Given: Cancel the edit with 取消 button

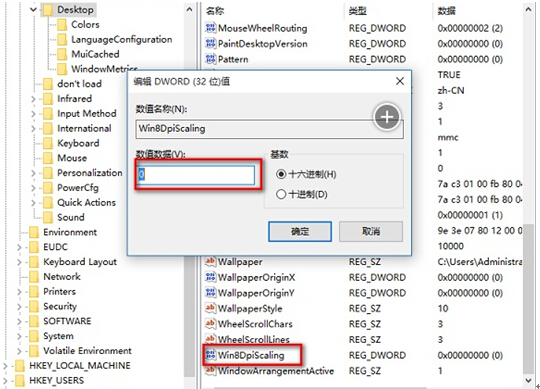Looking at the screenshot, I should tap(371, 231).
